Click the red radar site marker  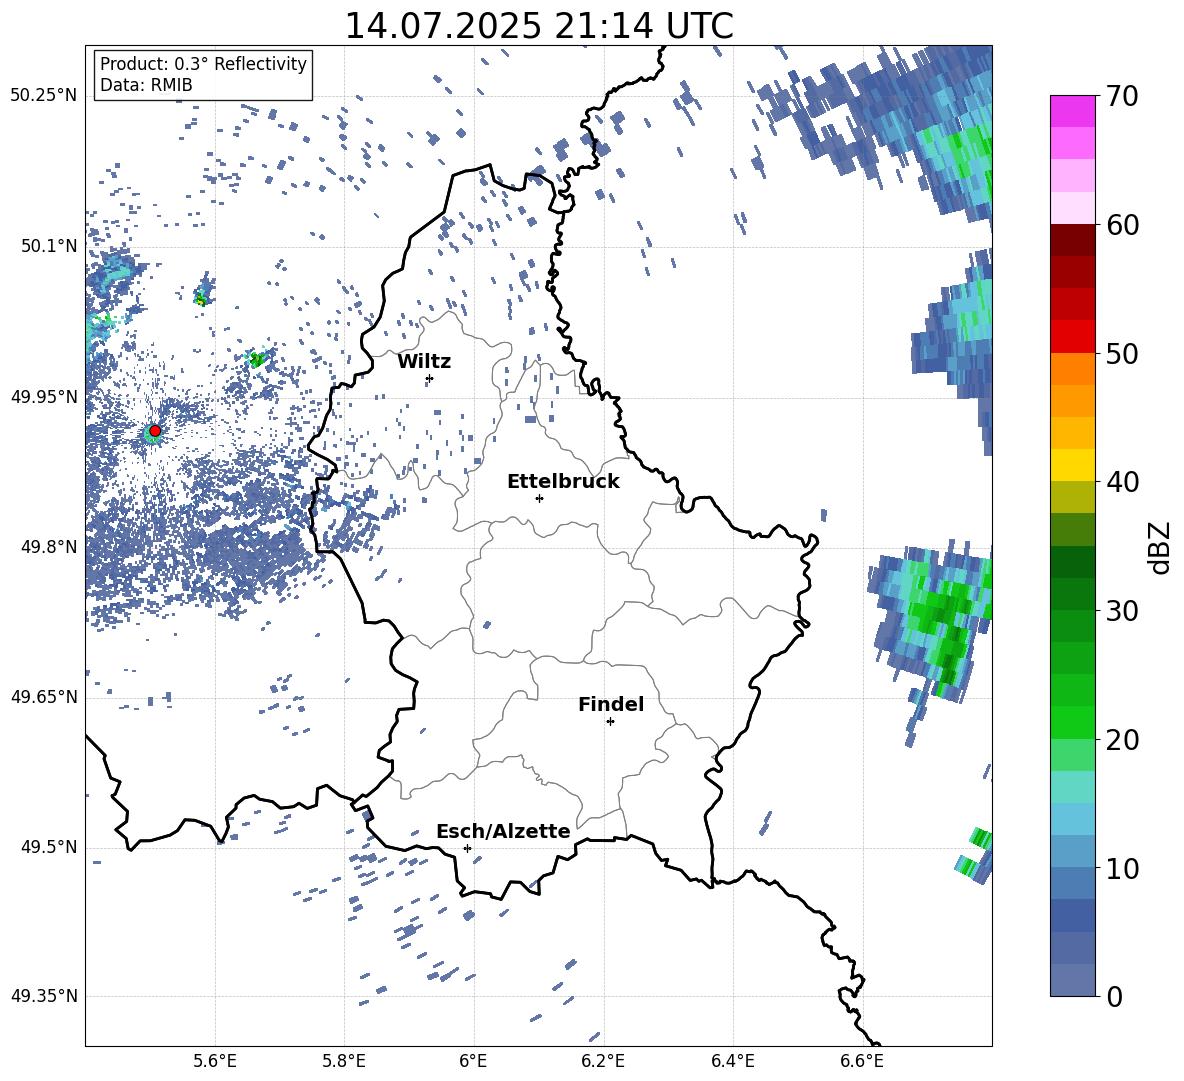(155, 431)
